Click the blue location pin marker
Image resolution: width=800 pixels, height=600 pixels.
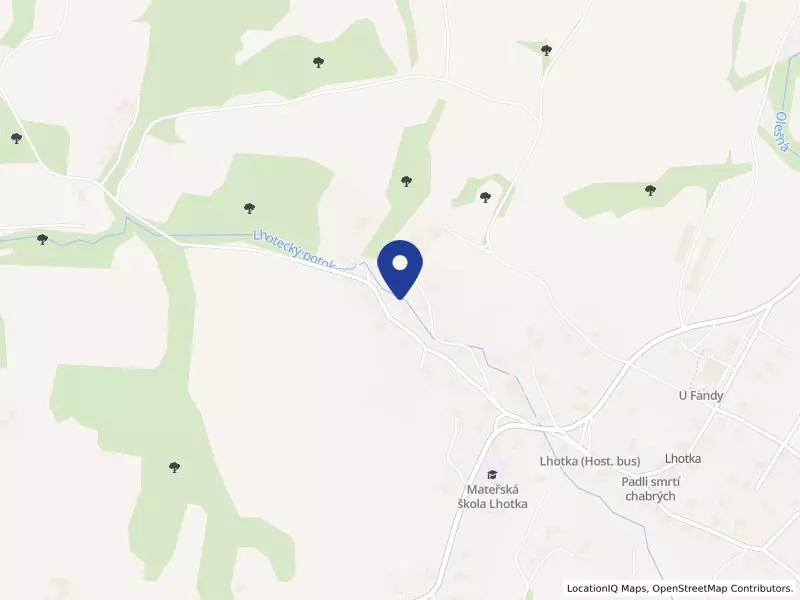pos(400,269)
